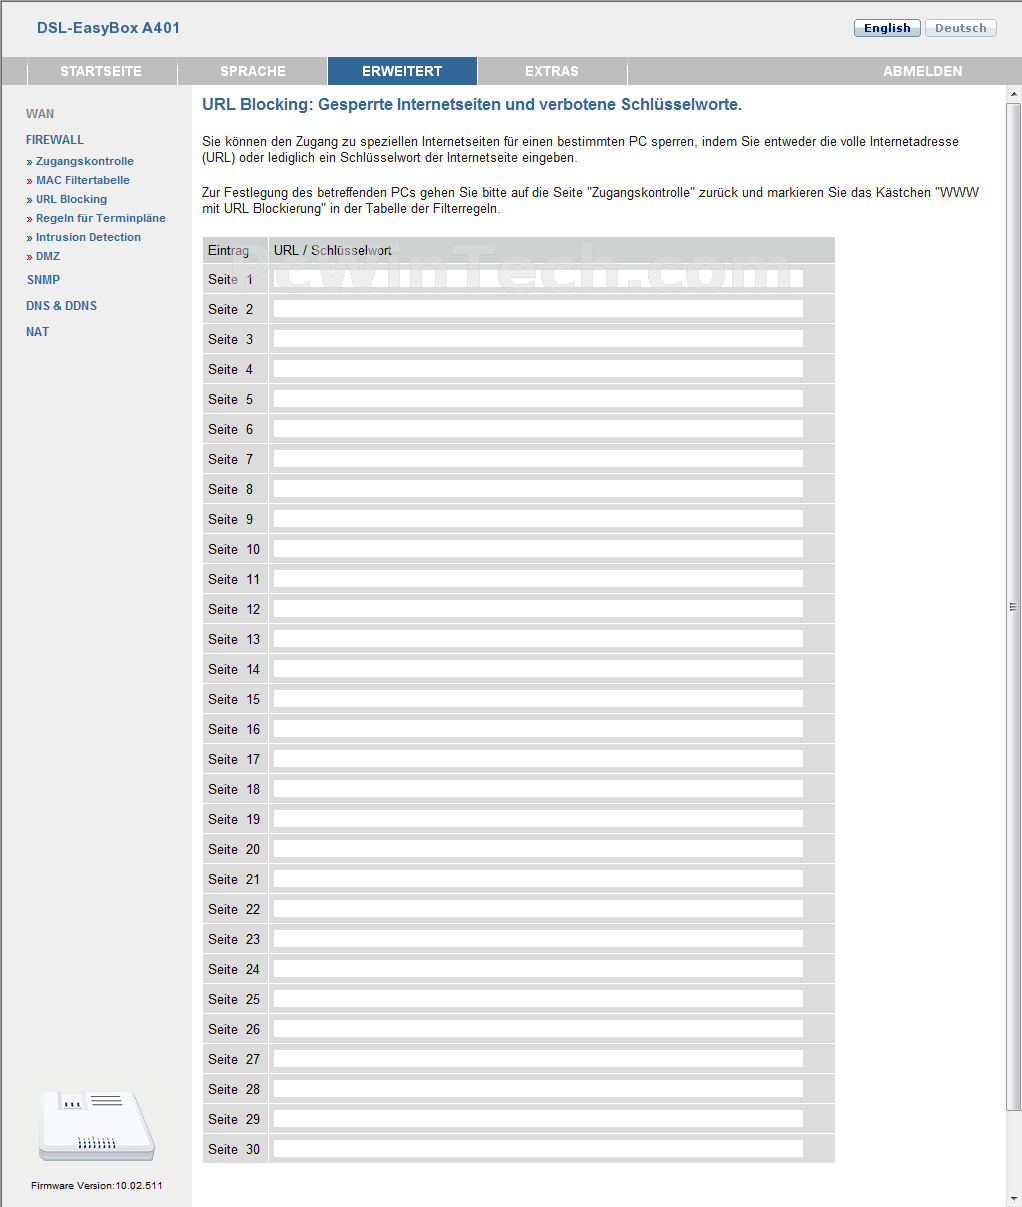Focus URL field for Seite 1
This screenshot has height=1207, width=1022.
(538, 279)
